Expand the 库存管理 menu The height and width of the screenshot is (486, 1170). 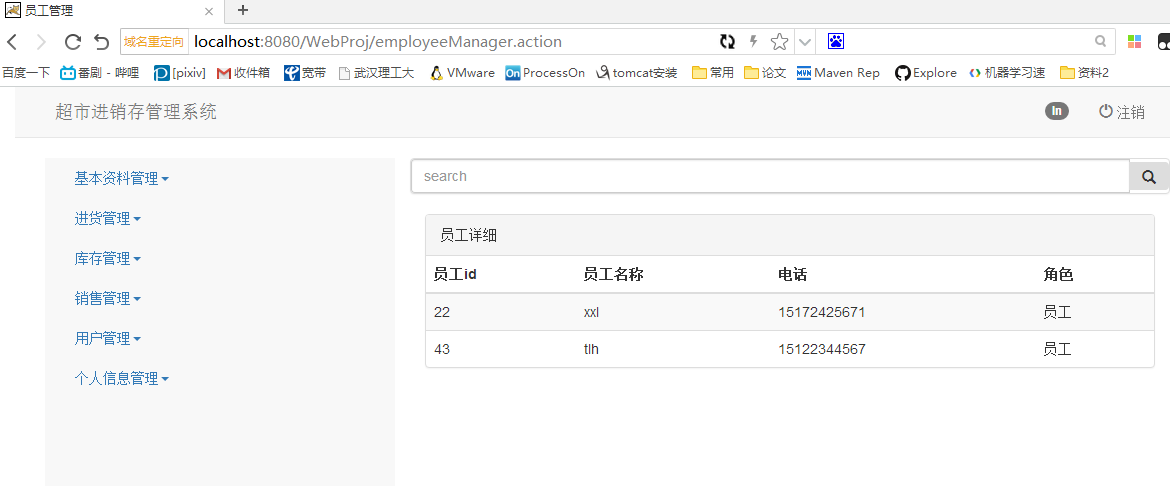107,258
